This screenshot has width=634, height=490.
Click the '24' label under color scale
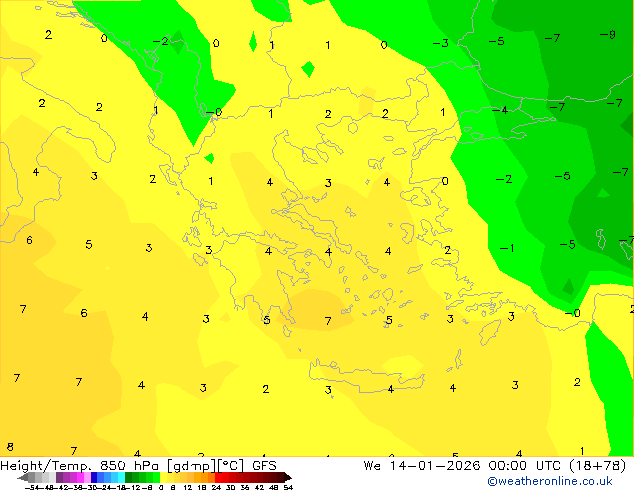click(216, 487)
